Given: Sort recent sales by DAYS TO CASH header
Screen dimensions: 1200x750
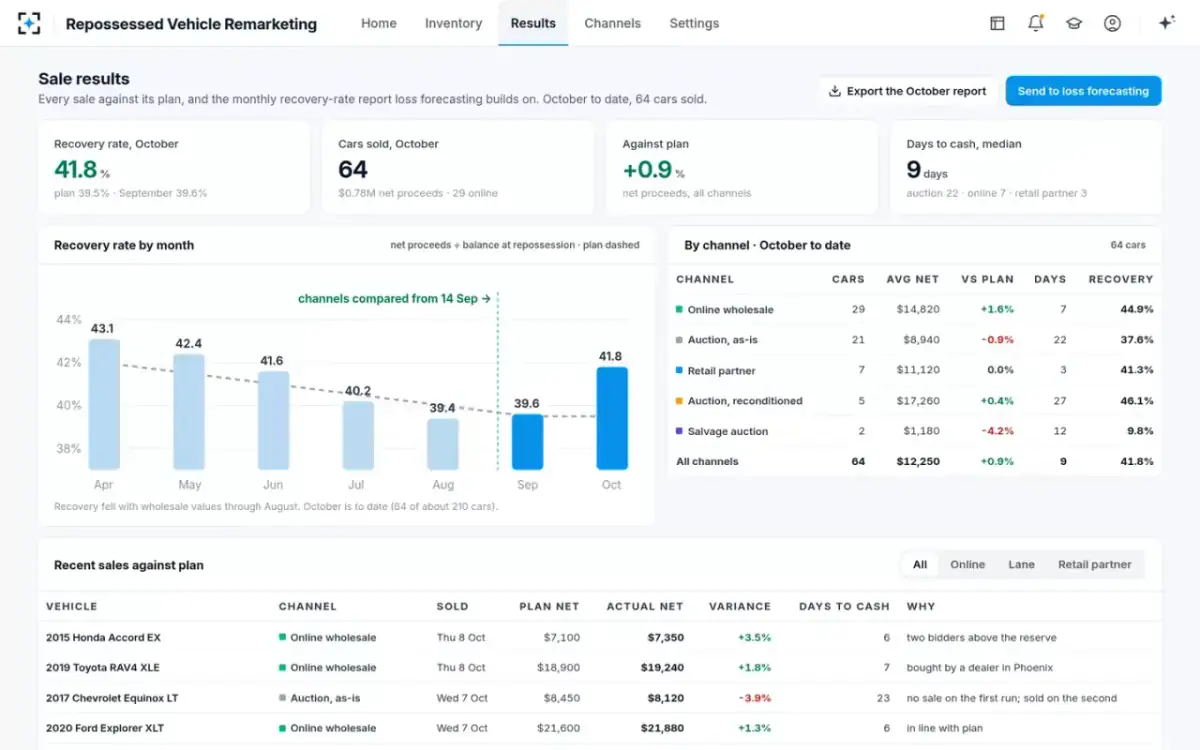Looking at the screenshot, I should point(844,607).
